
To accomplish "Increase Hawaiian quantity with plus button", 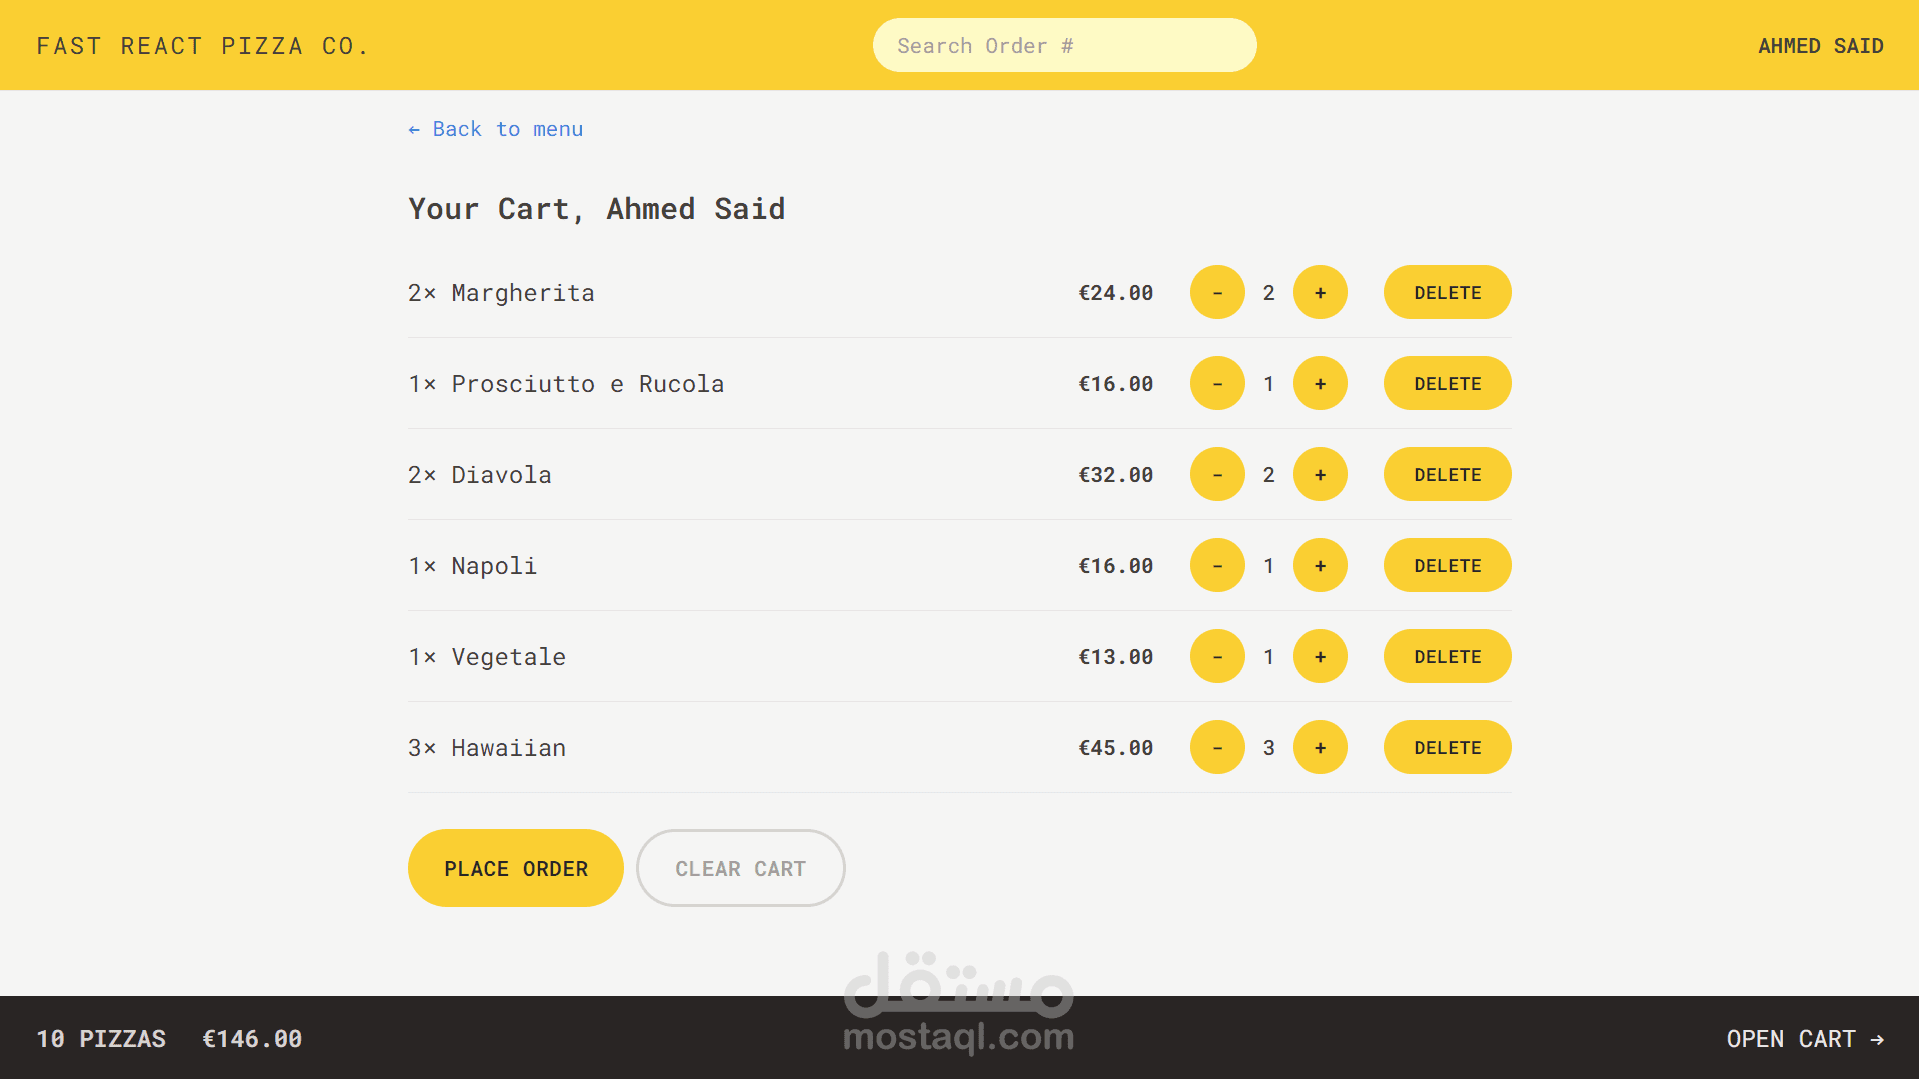I will click(1320, 747).
